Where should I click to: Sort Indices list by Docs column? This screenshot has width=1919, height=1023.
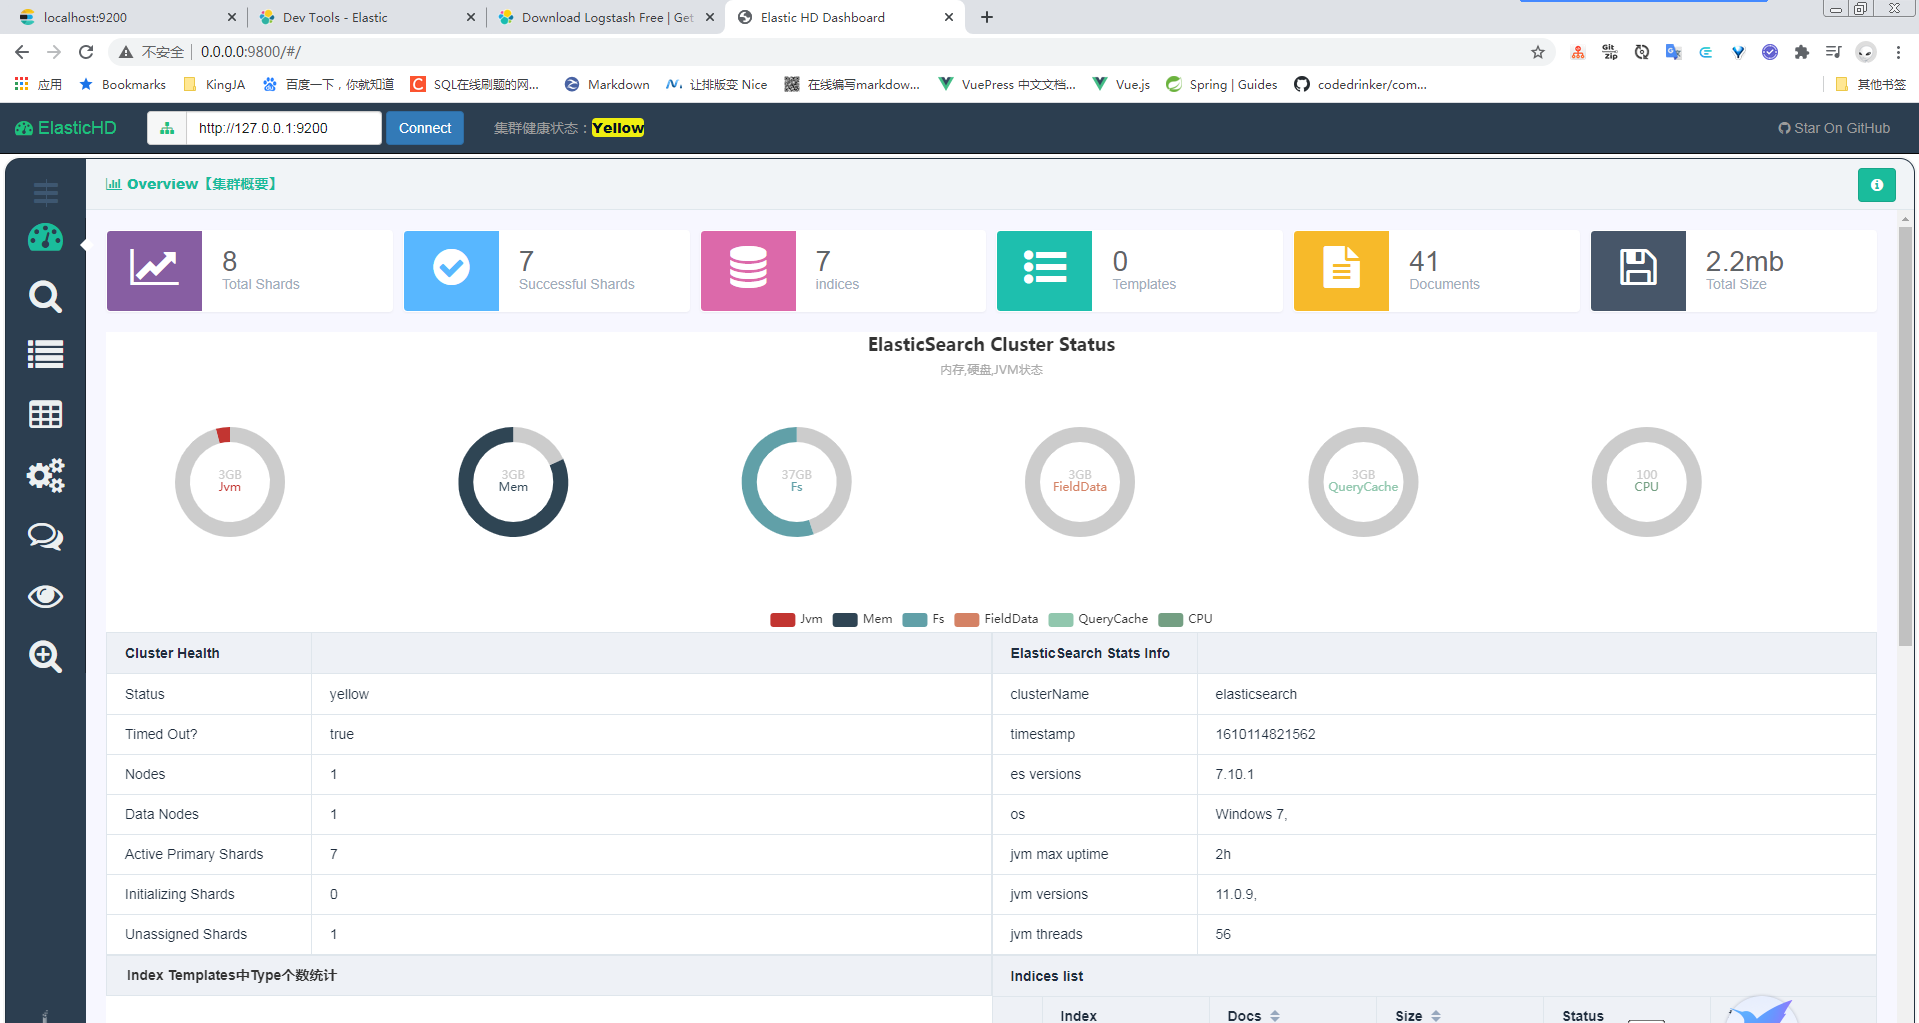click(1253, 1015)
